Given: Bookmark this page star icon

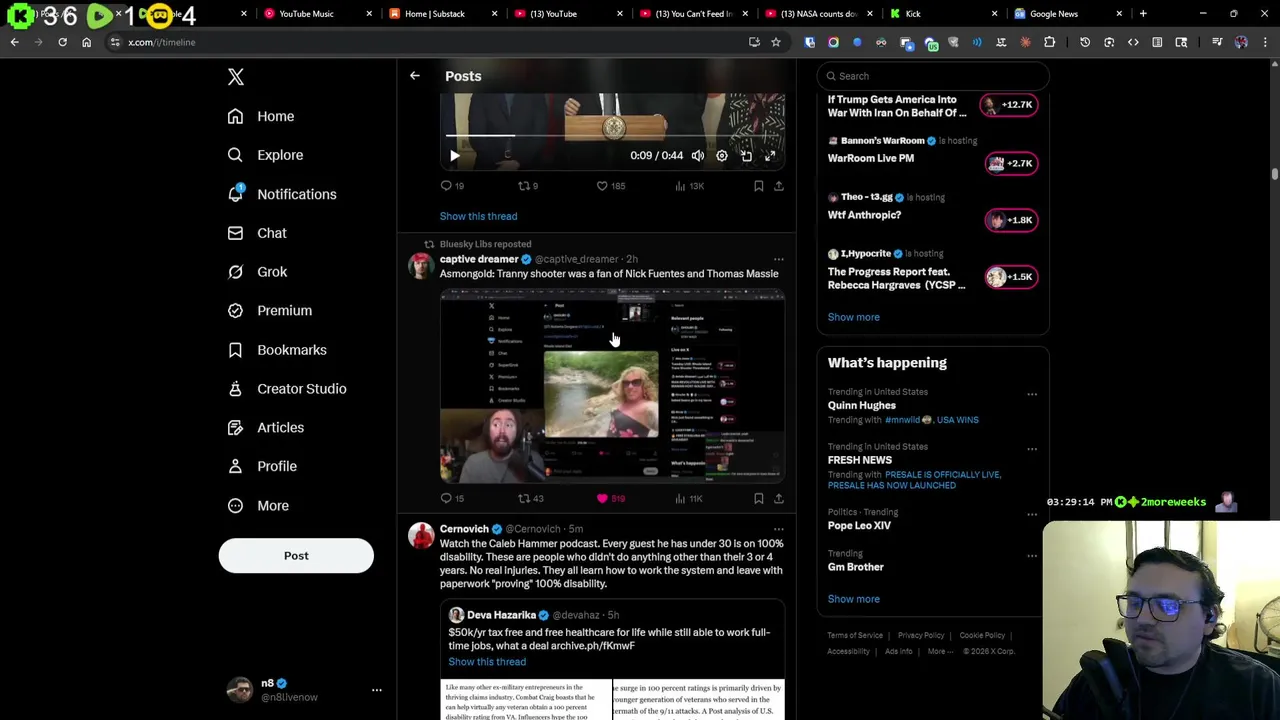Looking at the screenshot, I should (776, 42).
